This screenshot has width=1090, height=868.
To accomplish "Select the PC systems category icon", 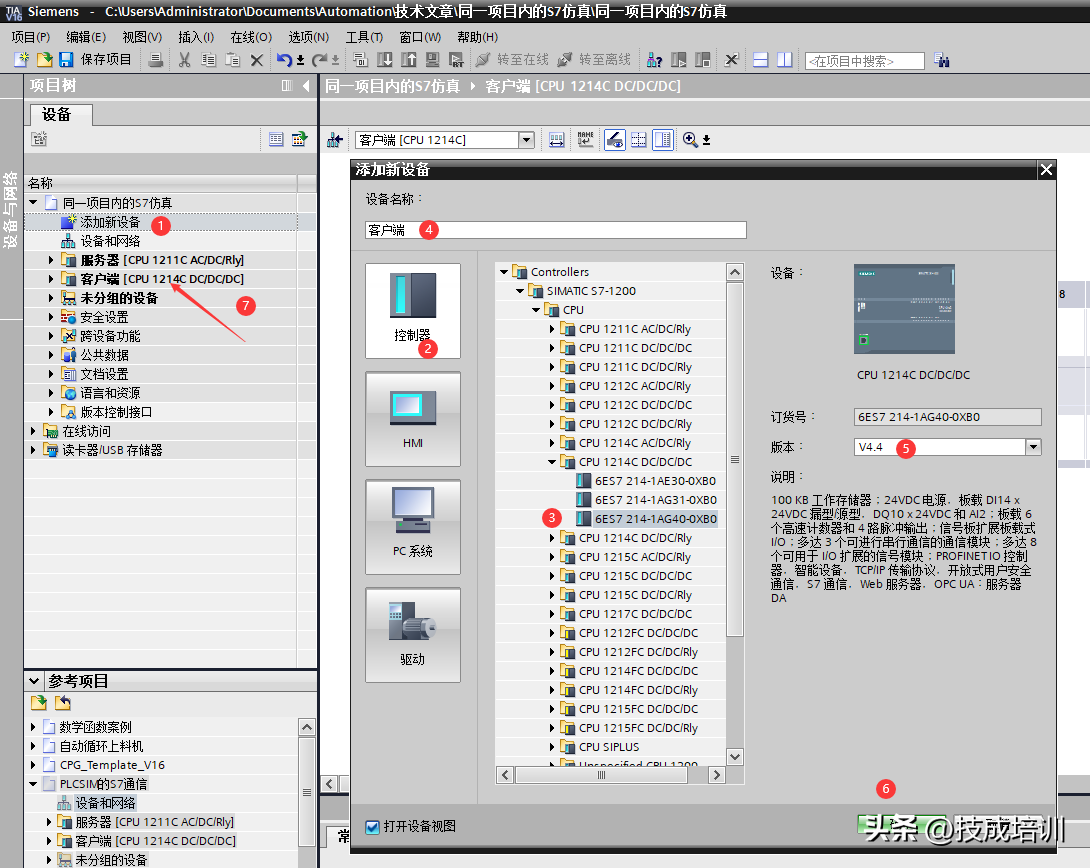I will click(413, 526).
